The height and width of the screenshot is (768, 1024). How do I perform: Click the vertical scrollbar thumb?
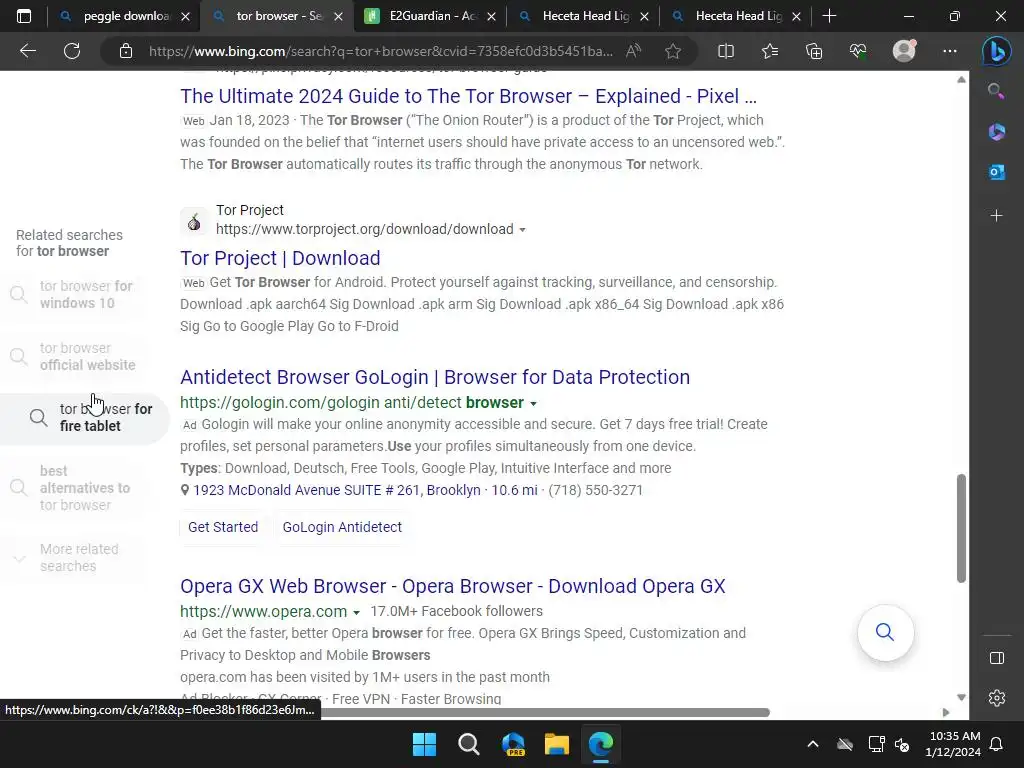961,528
